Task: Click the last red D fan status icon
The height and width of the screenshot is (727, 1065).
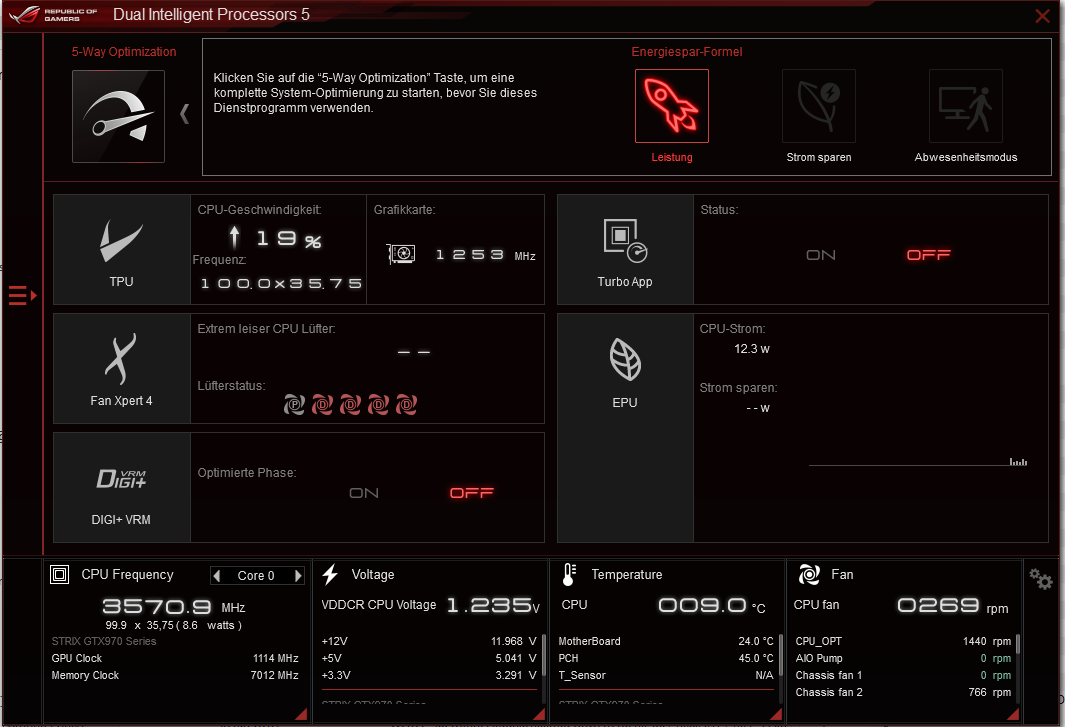Action: click(406, 405)
